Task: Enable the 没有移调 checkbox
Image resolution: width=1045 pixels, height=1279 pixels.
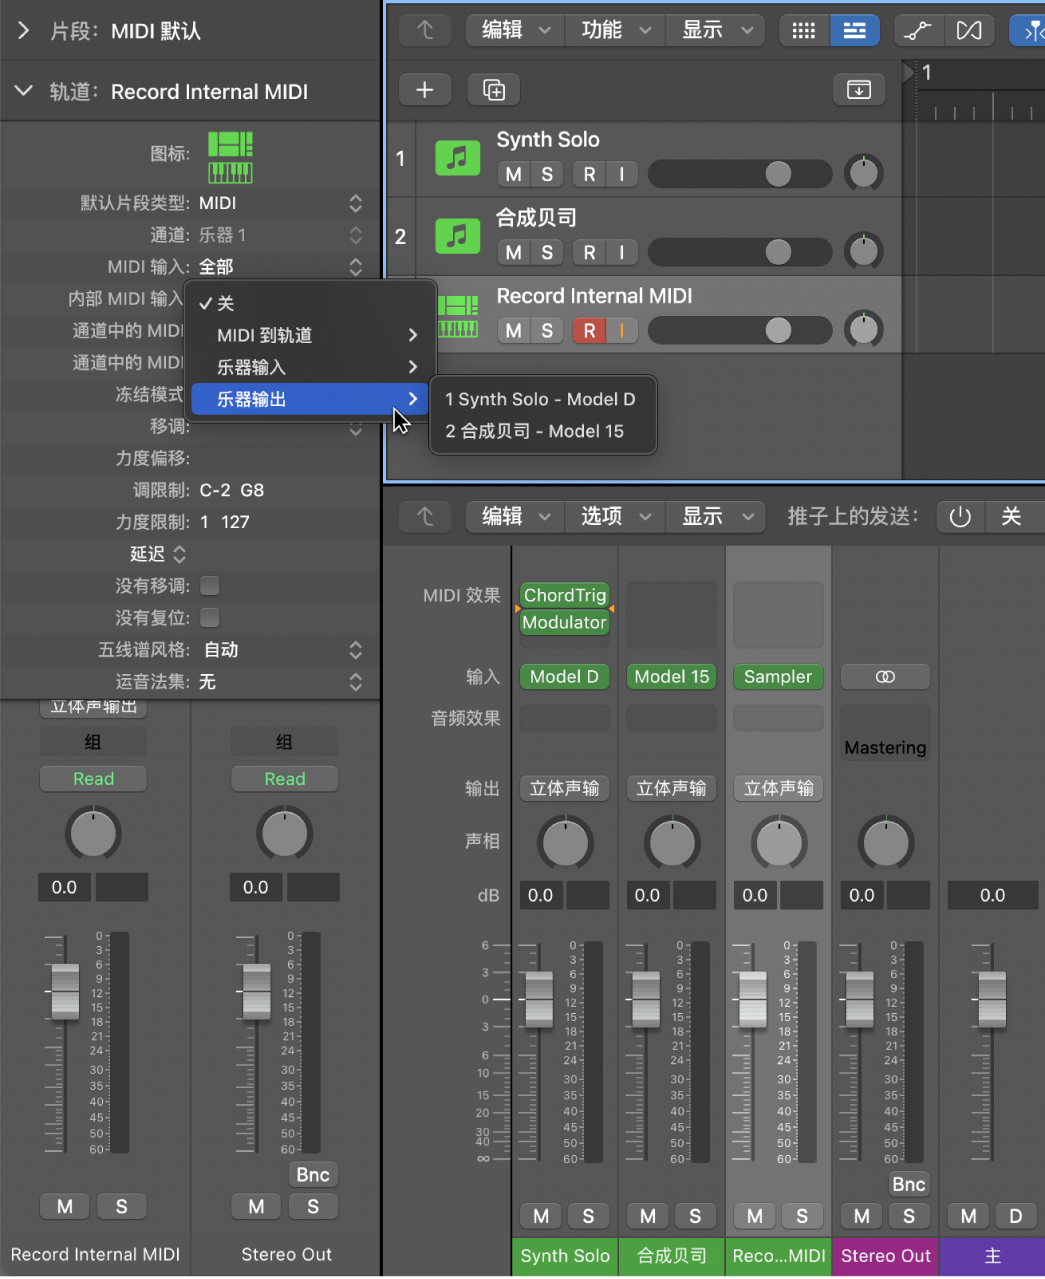Action: pos(210,585)
